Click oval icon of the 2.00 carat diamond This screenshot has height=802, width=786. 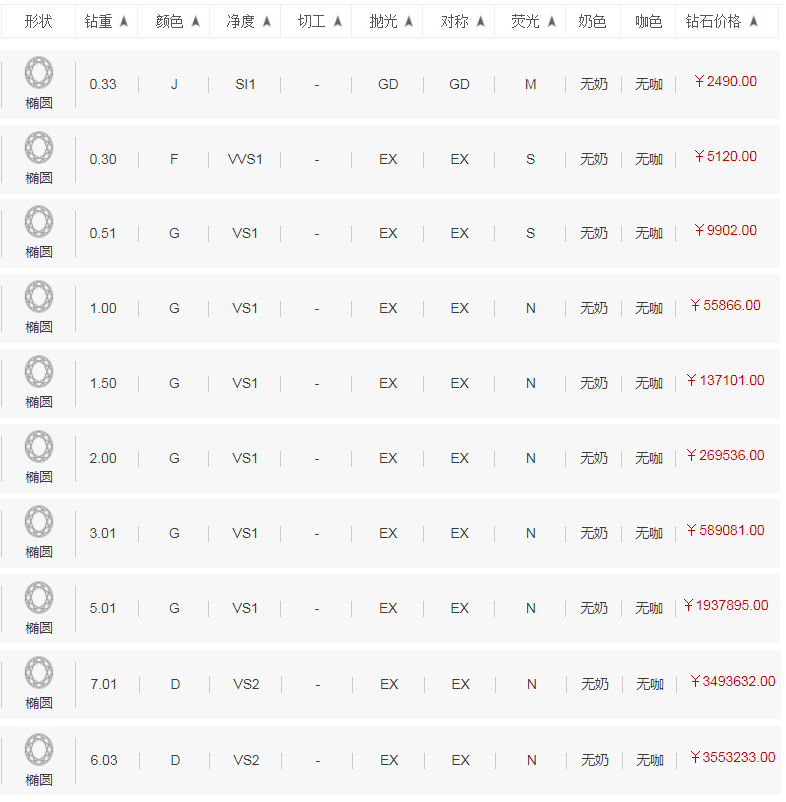pos(39,447)
